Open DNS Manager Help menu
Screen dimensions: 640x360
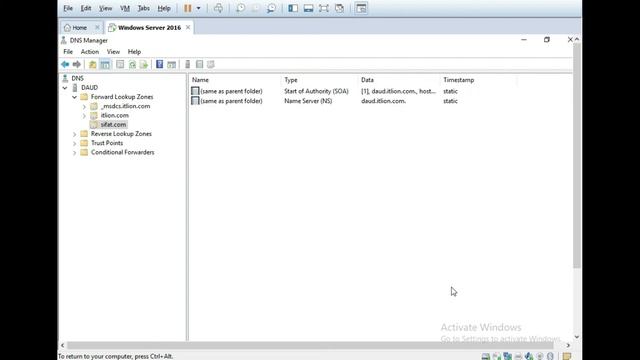click(134, 52)
